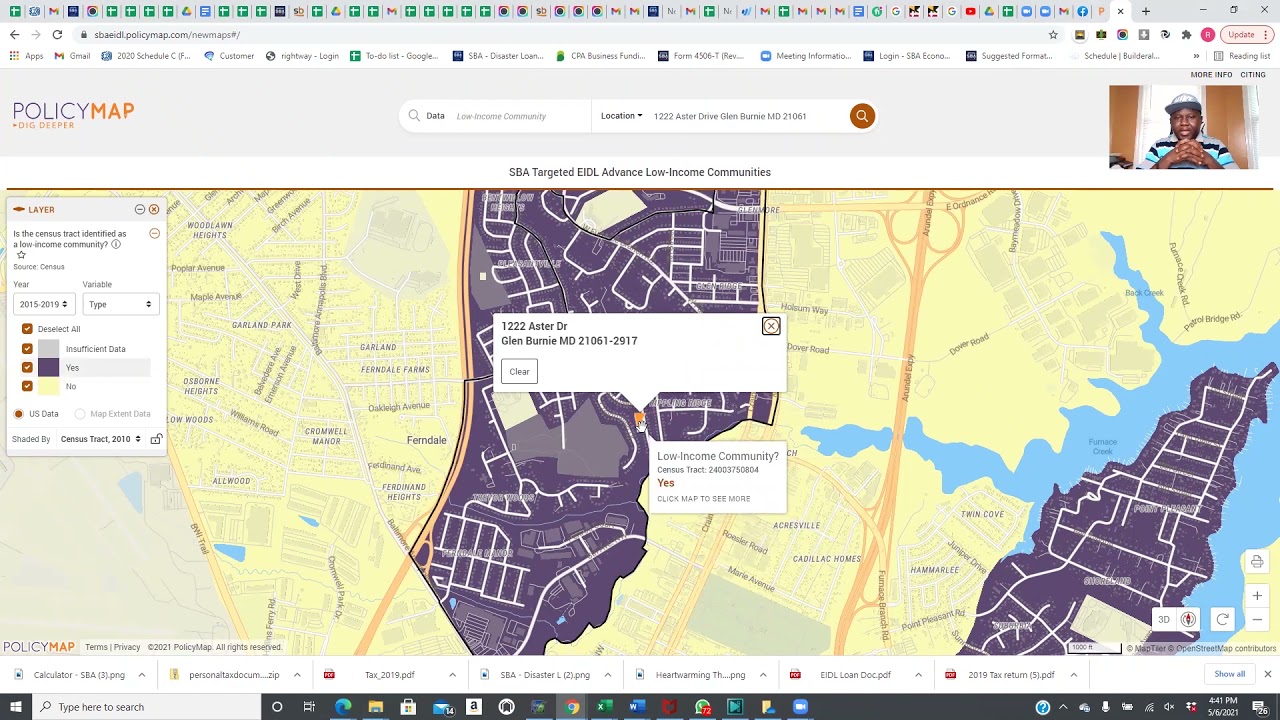Select the US Data radio button
Image resolution: width=1280 pixels, height=720 pixels.
click(18, 414)
